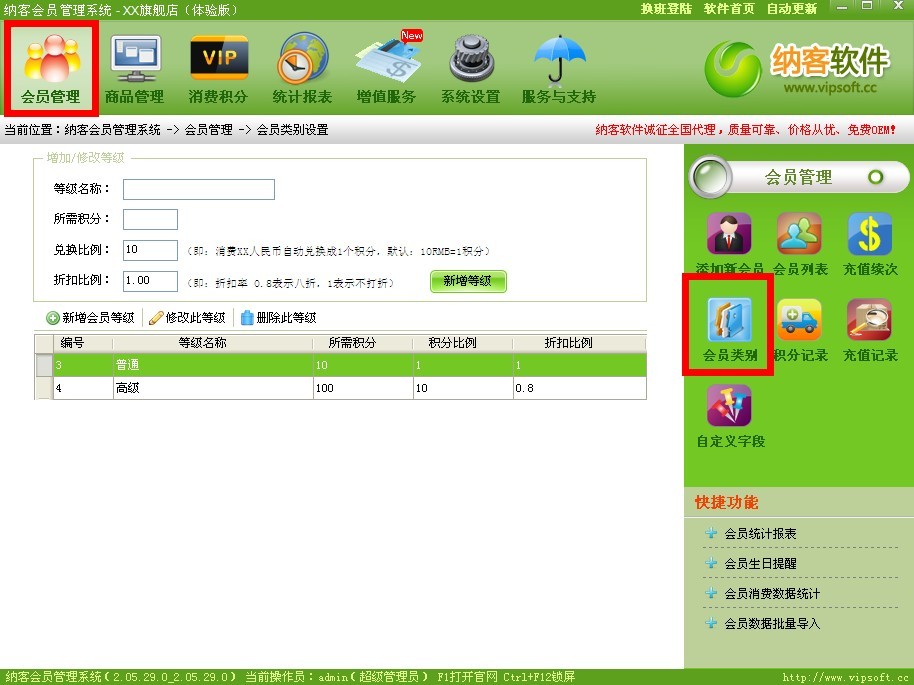
Task: Click 换班登陆 in the title bar
Action: (666, 9)
